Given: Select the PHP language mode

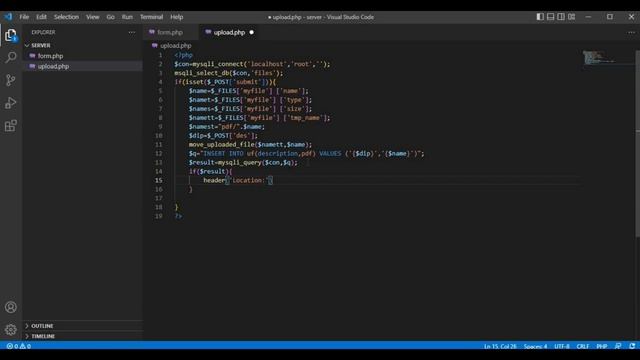Looking at the screenshot, I should pyautogui.click(x=602, y=346).
